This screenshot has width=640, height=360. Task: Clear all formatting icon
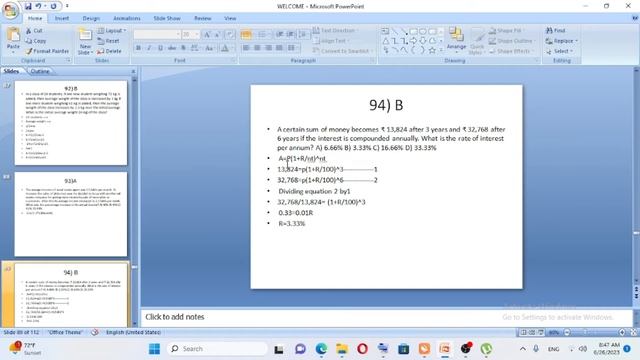click(230, 35)
